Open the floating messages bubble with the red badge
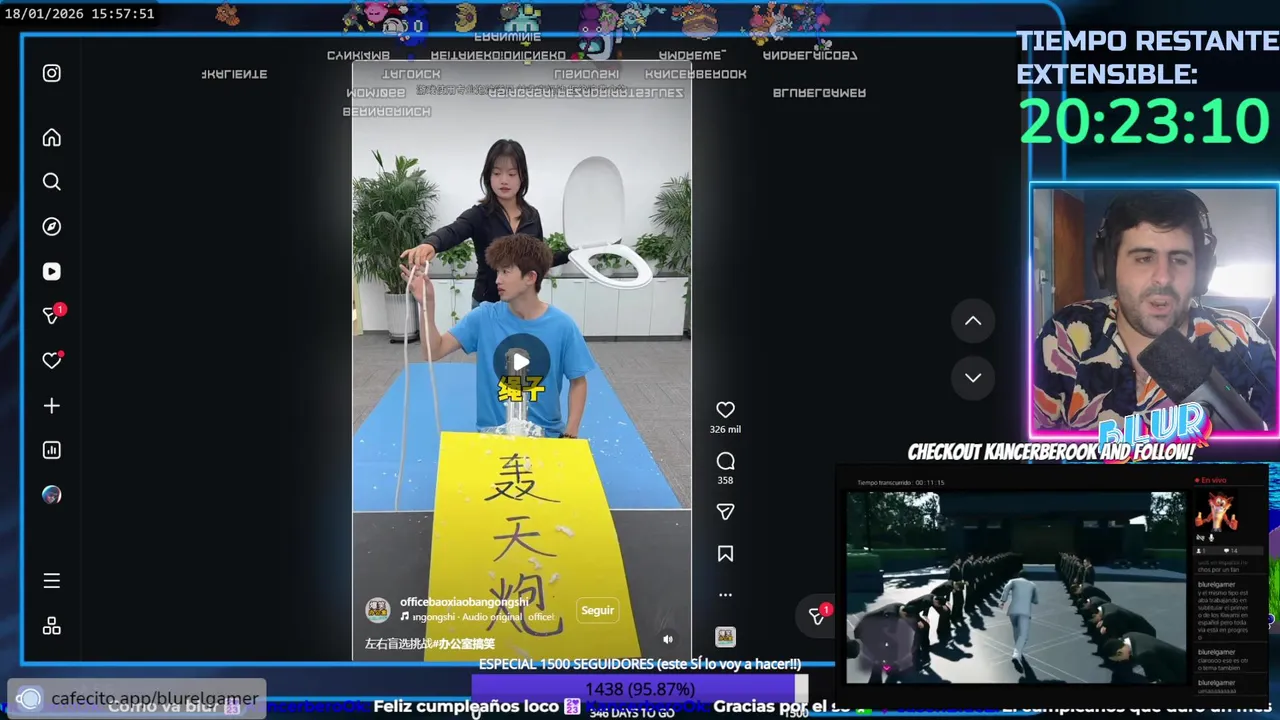 click(x=817, y=616)
